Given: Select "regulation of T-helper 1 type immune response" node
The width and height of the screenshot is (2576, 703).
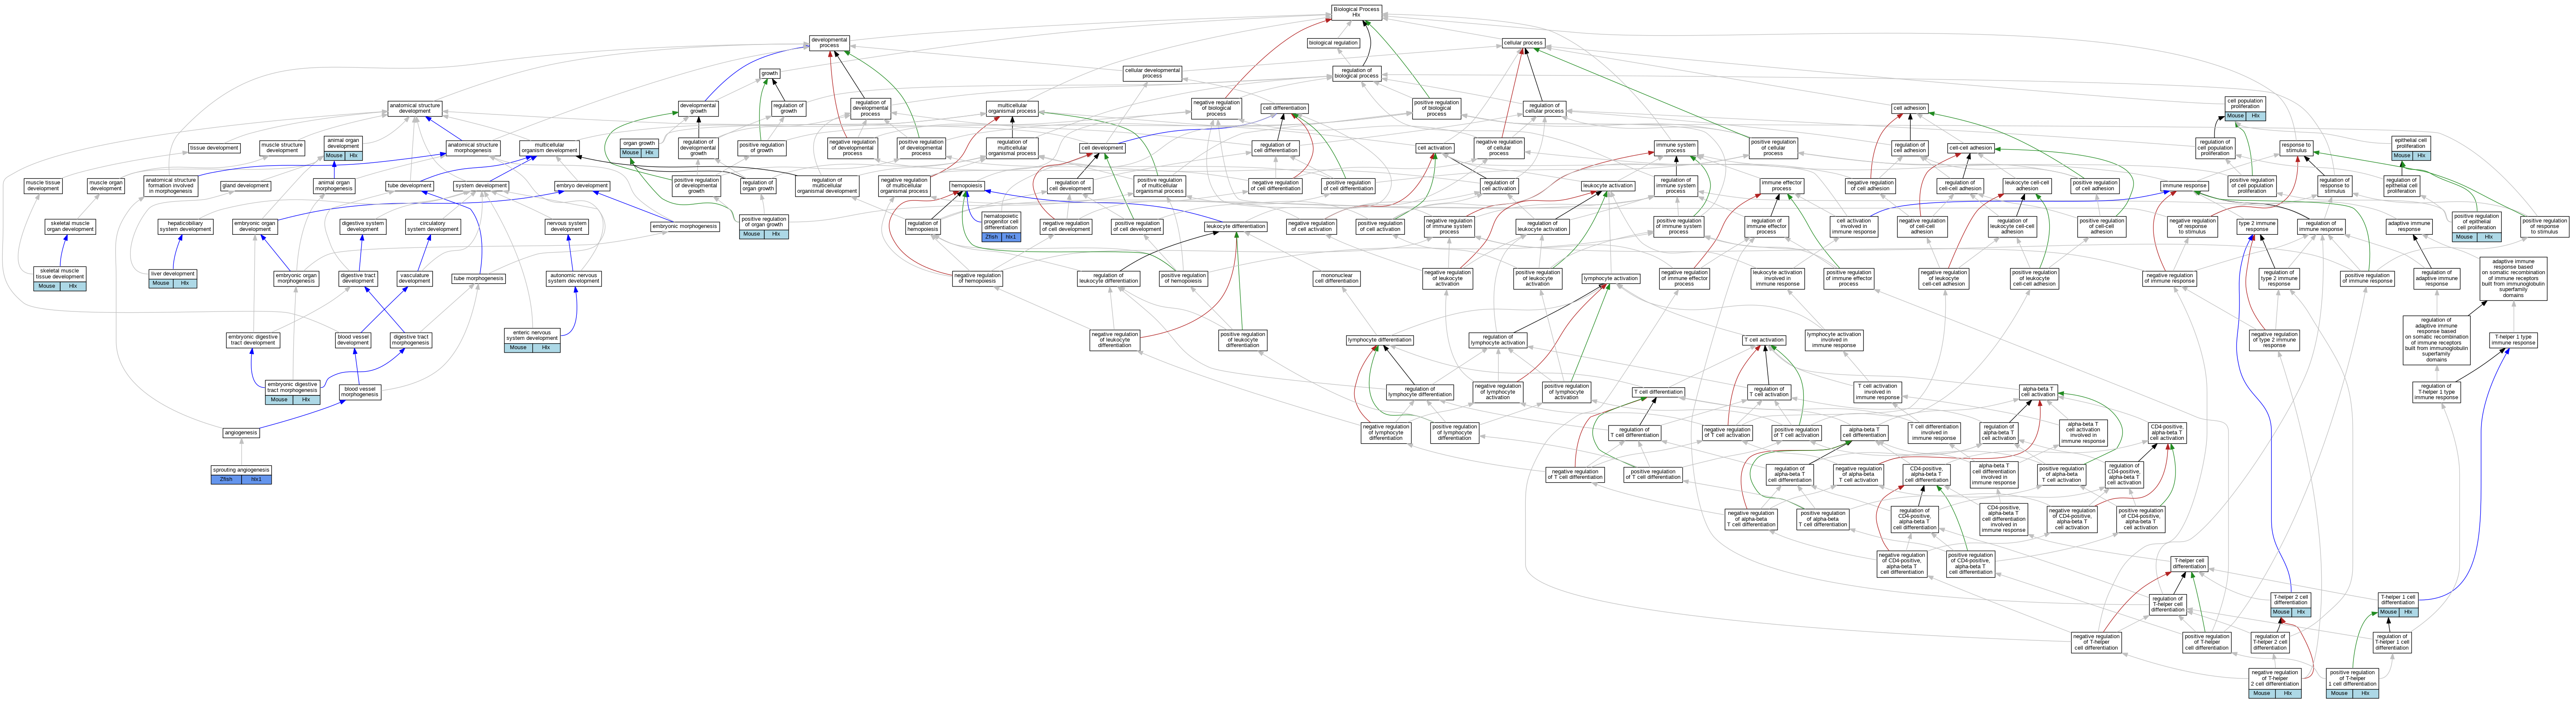Looking at the screenshot, I should (x=2436, y=391).
